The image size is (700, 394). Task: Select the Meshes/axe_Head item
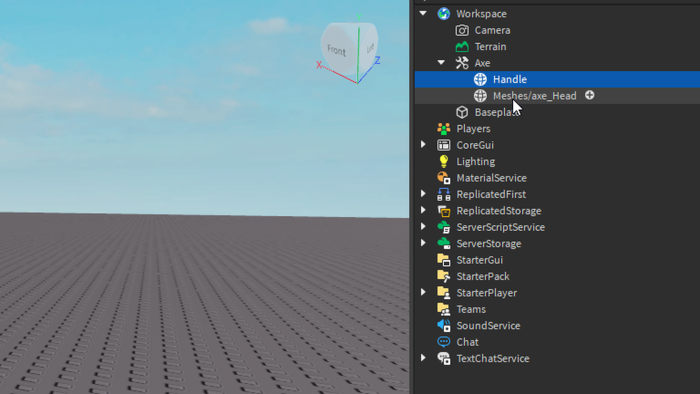(x=557, y=95)
